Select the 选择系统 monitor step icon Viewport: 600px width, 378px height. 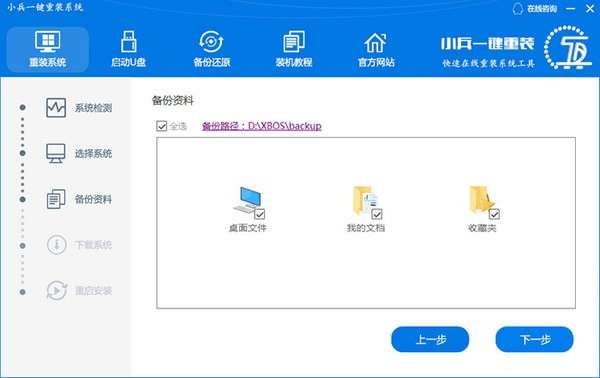(x=56, y=153)
